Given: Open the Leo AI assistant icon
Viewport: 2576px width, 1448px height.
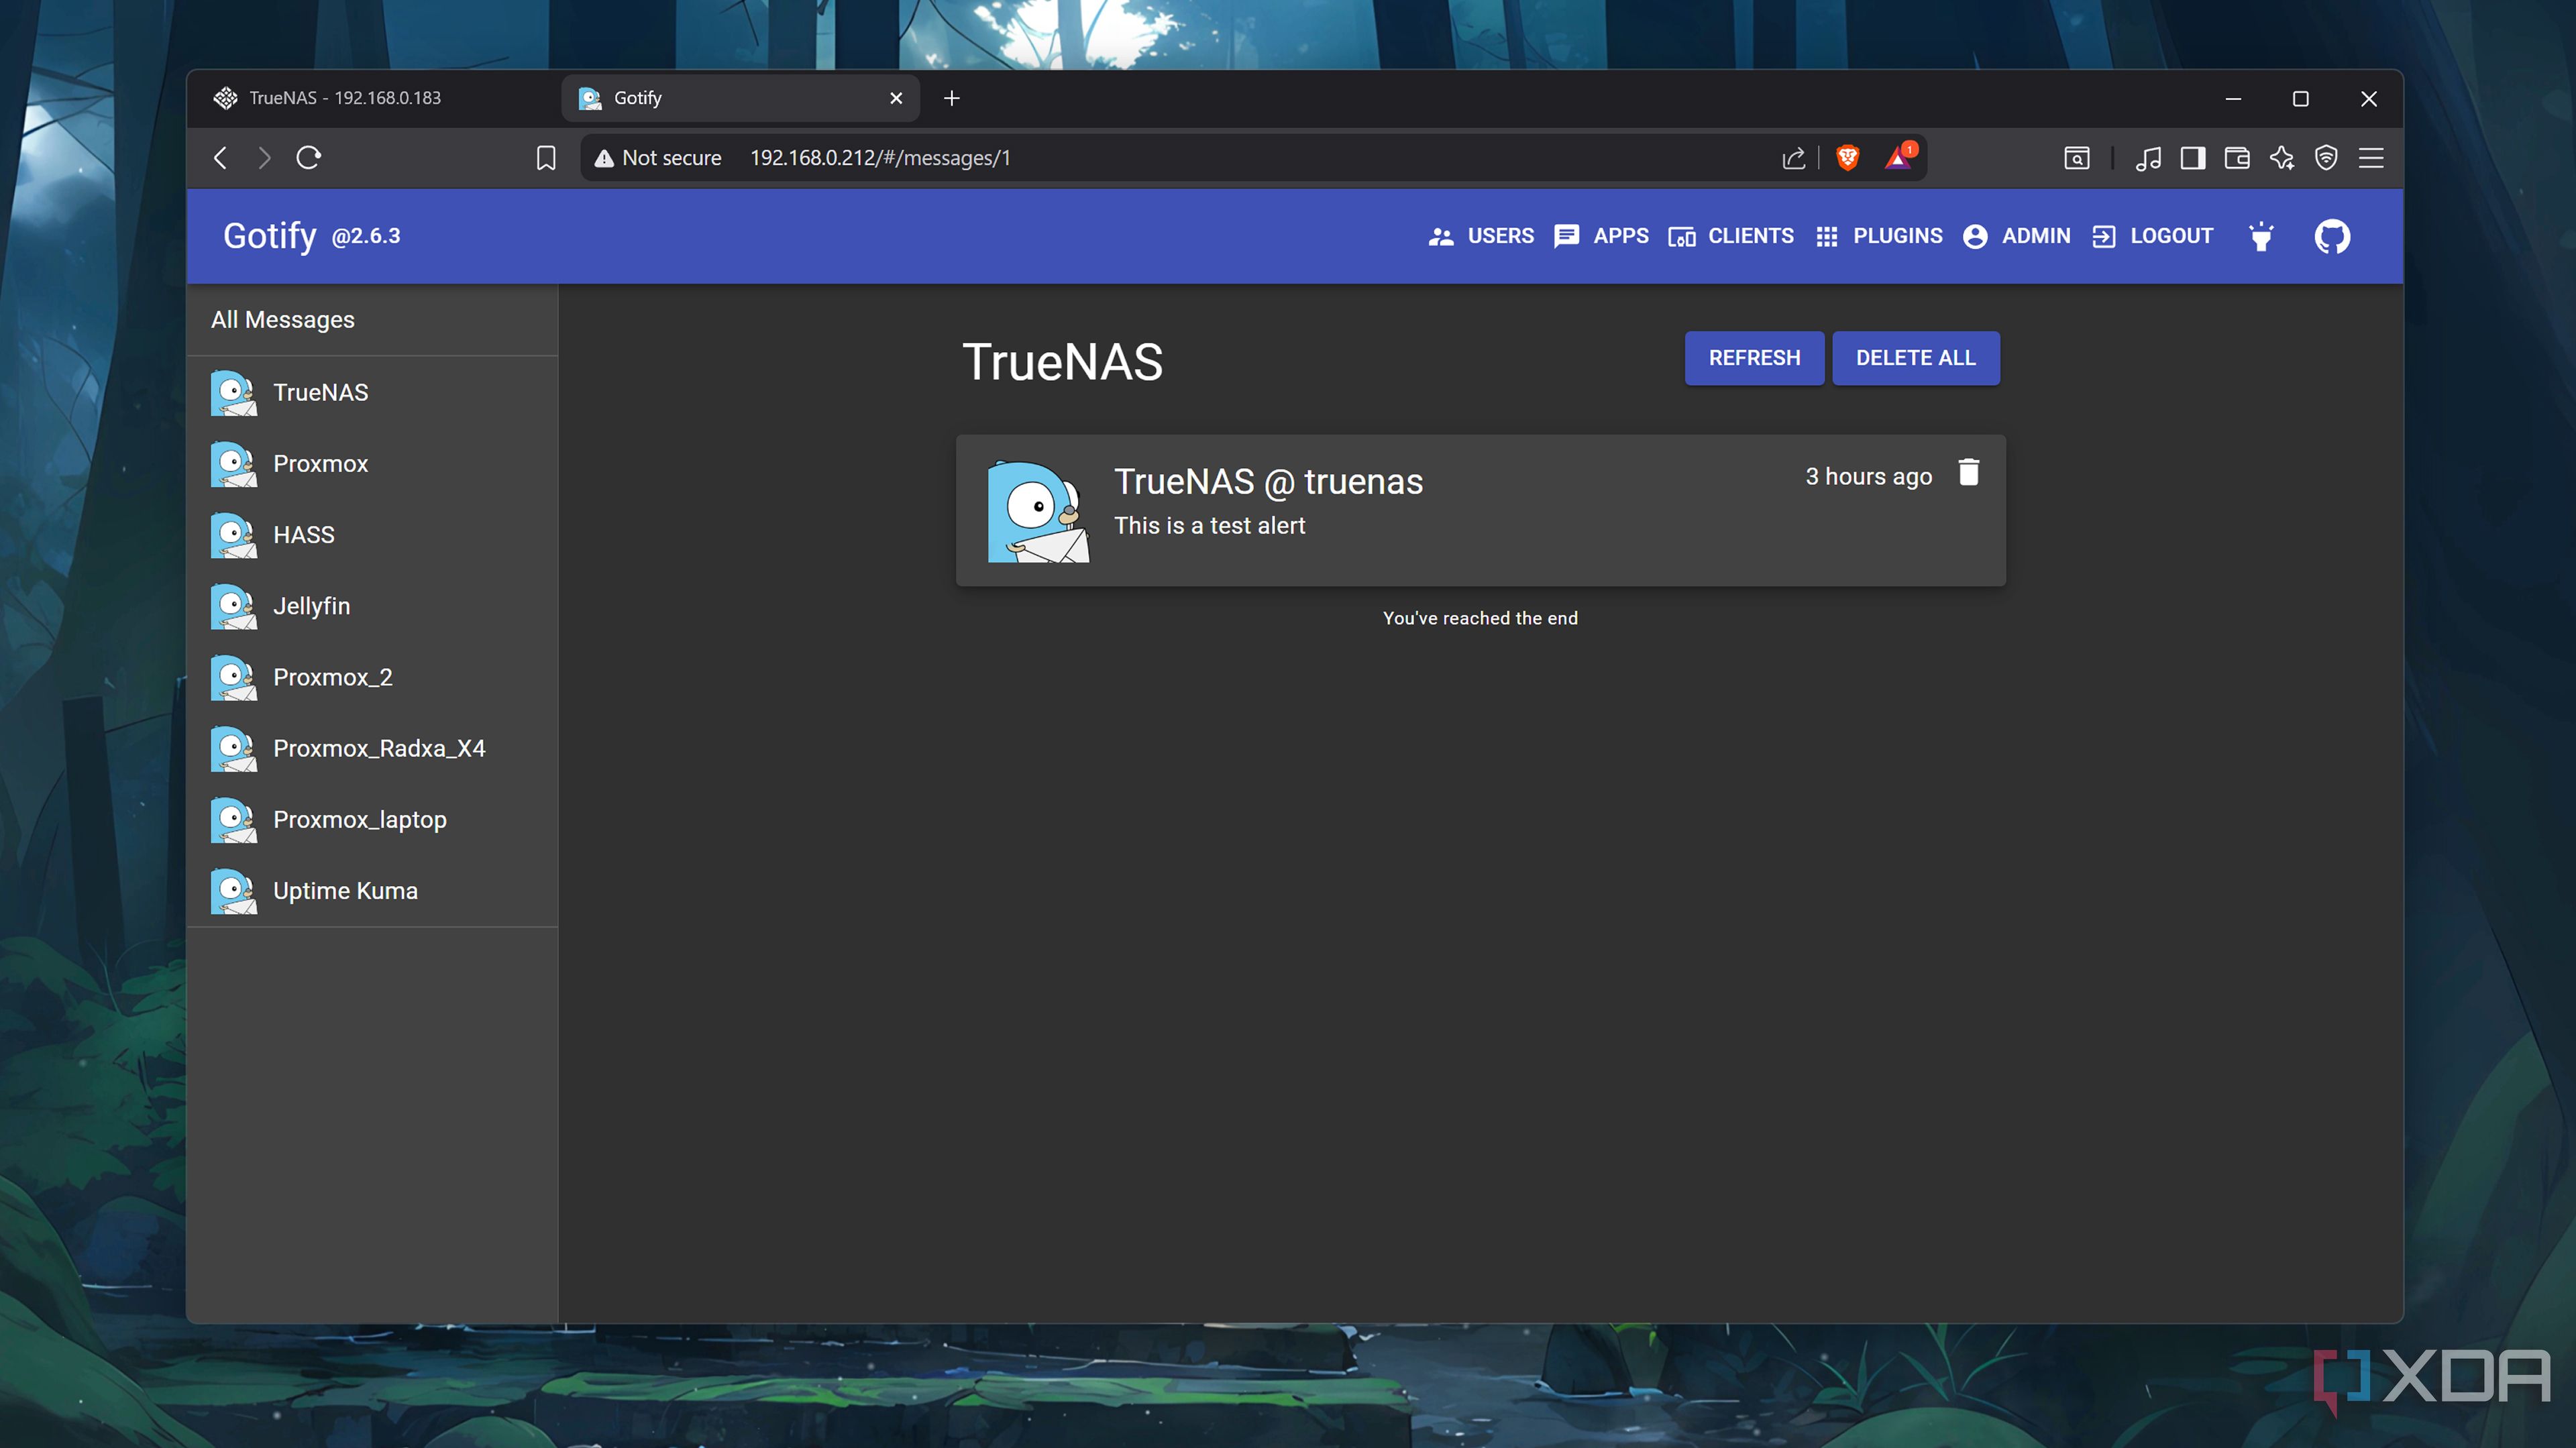Looking at the screenshot, I should [x=2282, y=158].
